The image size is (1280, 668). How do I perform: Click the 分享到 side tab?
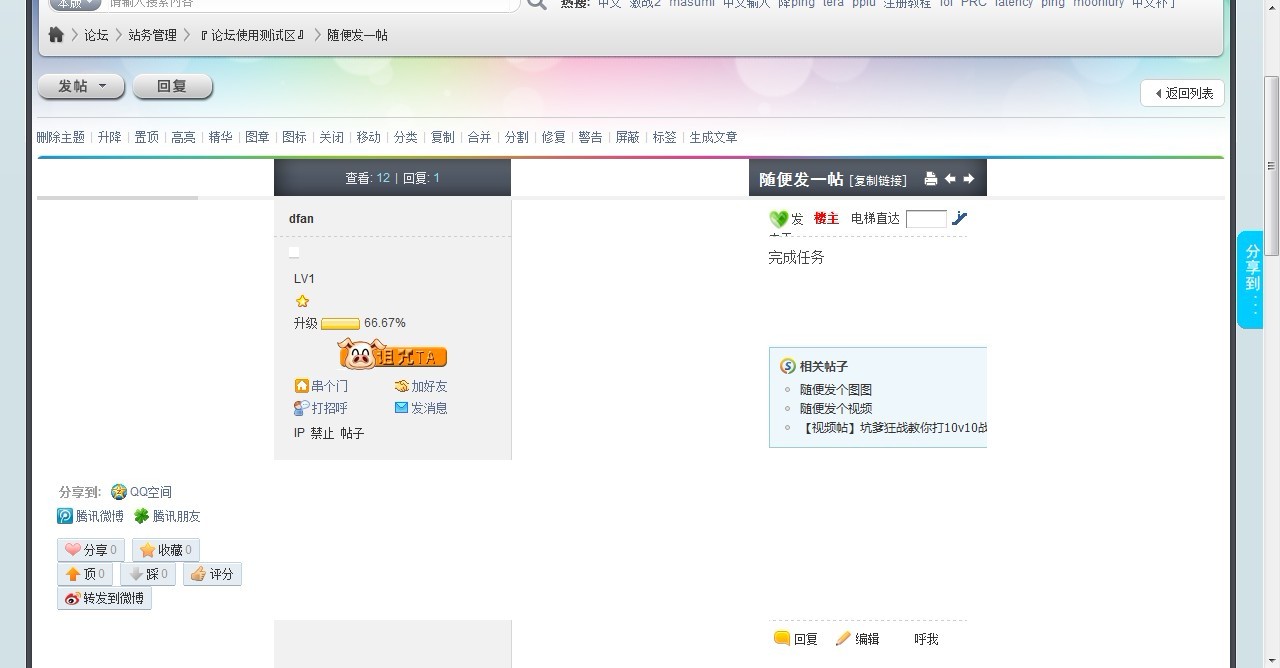[1250, 279]
